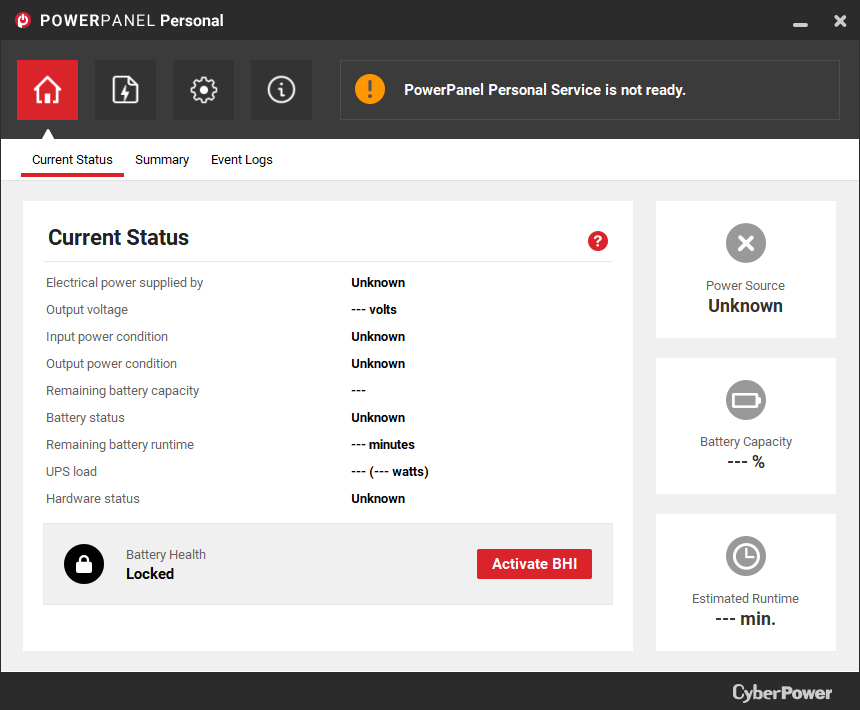860x710 pixels.
Task: Open the energy/power document icon
Action: (125, 90)
